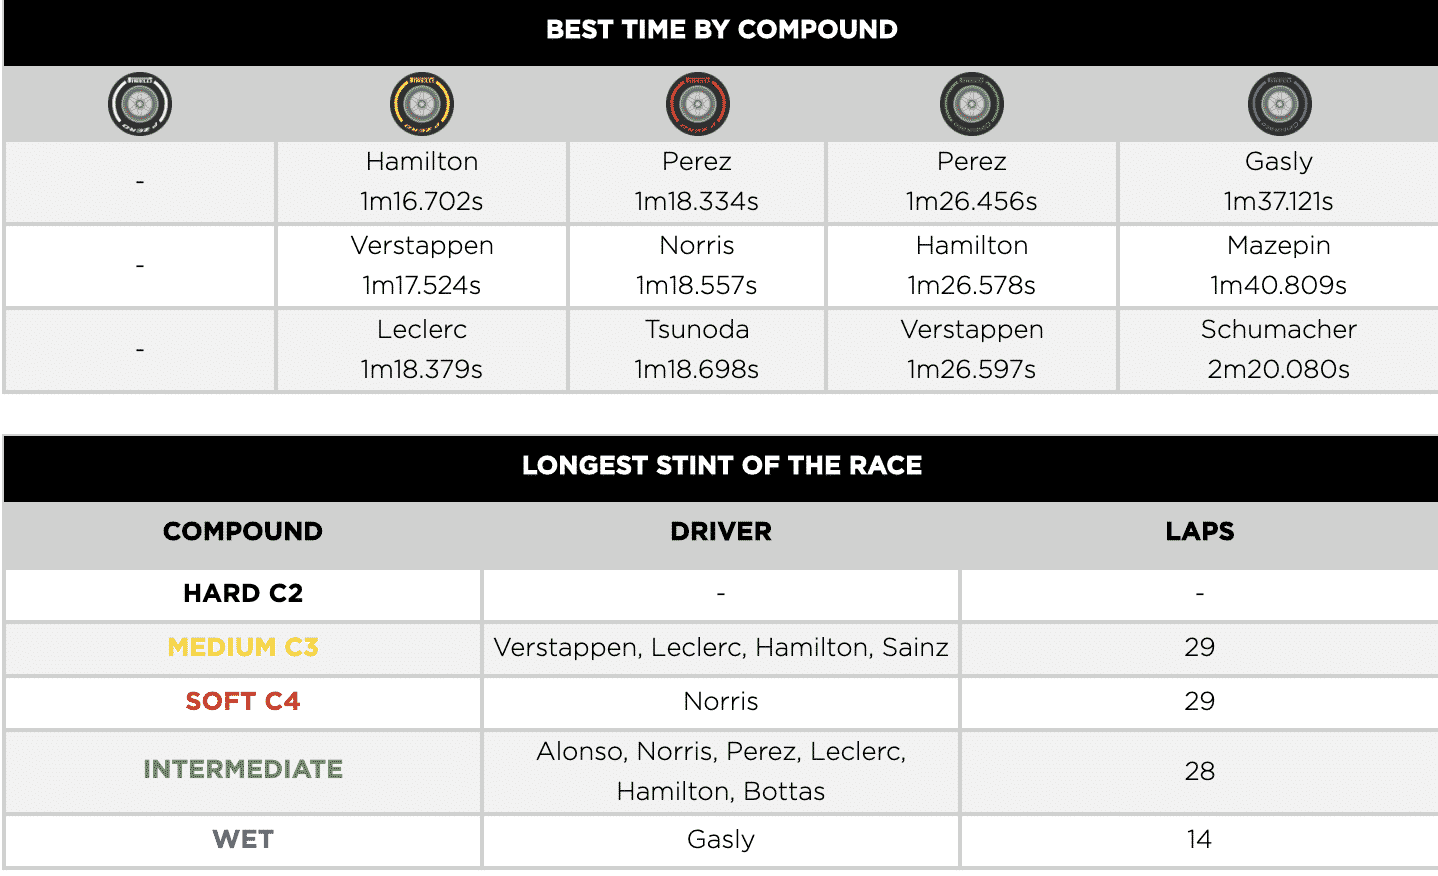The height and width of the screenshot is (876, 1438).
Task: Select the Perez 1m18.334s soft time cell
Action: [x=697, y=182]
